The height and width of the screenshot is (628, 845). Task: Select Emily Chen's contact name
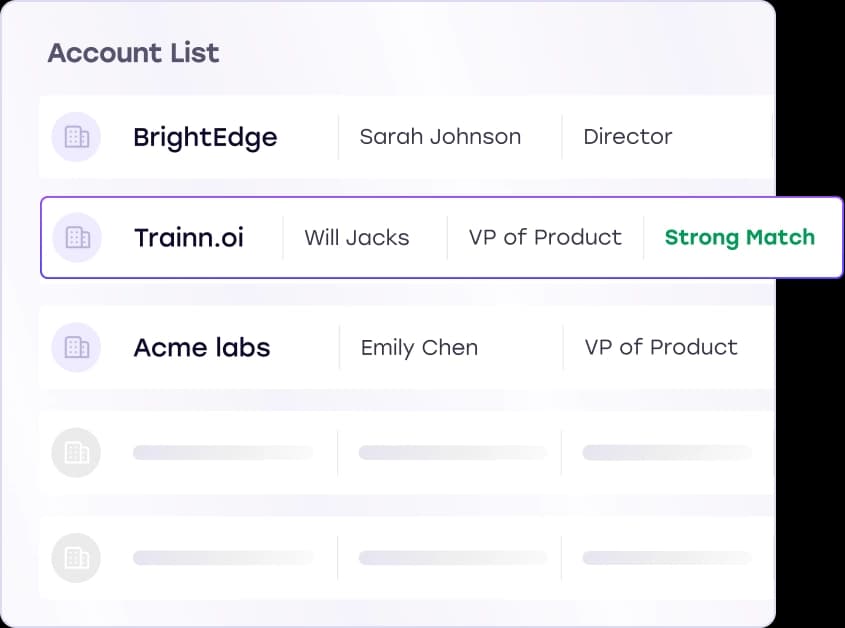tap(419, 347)
